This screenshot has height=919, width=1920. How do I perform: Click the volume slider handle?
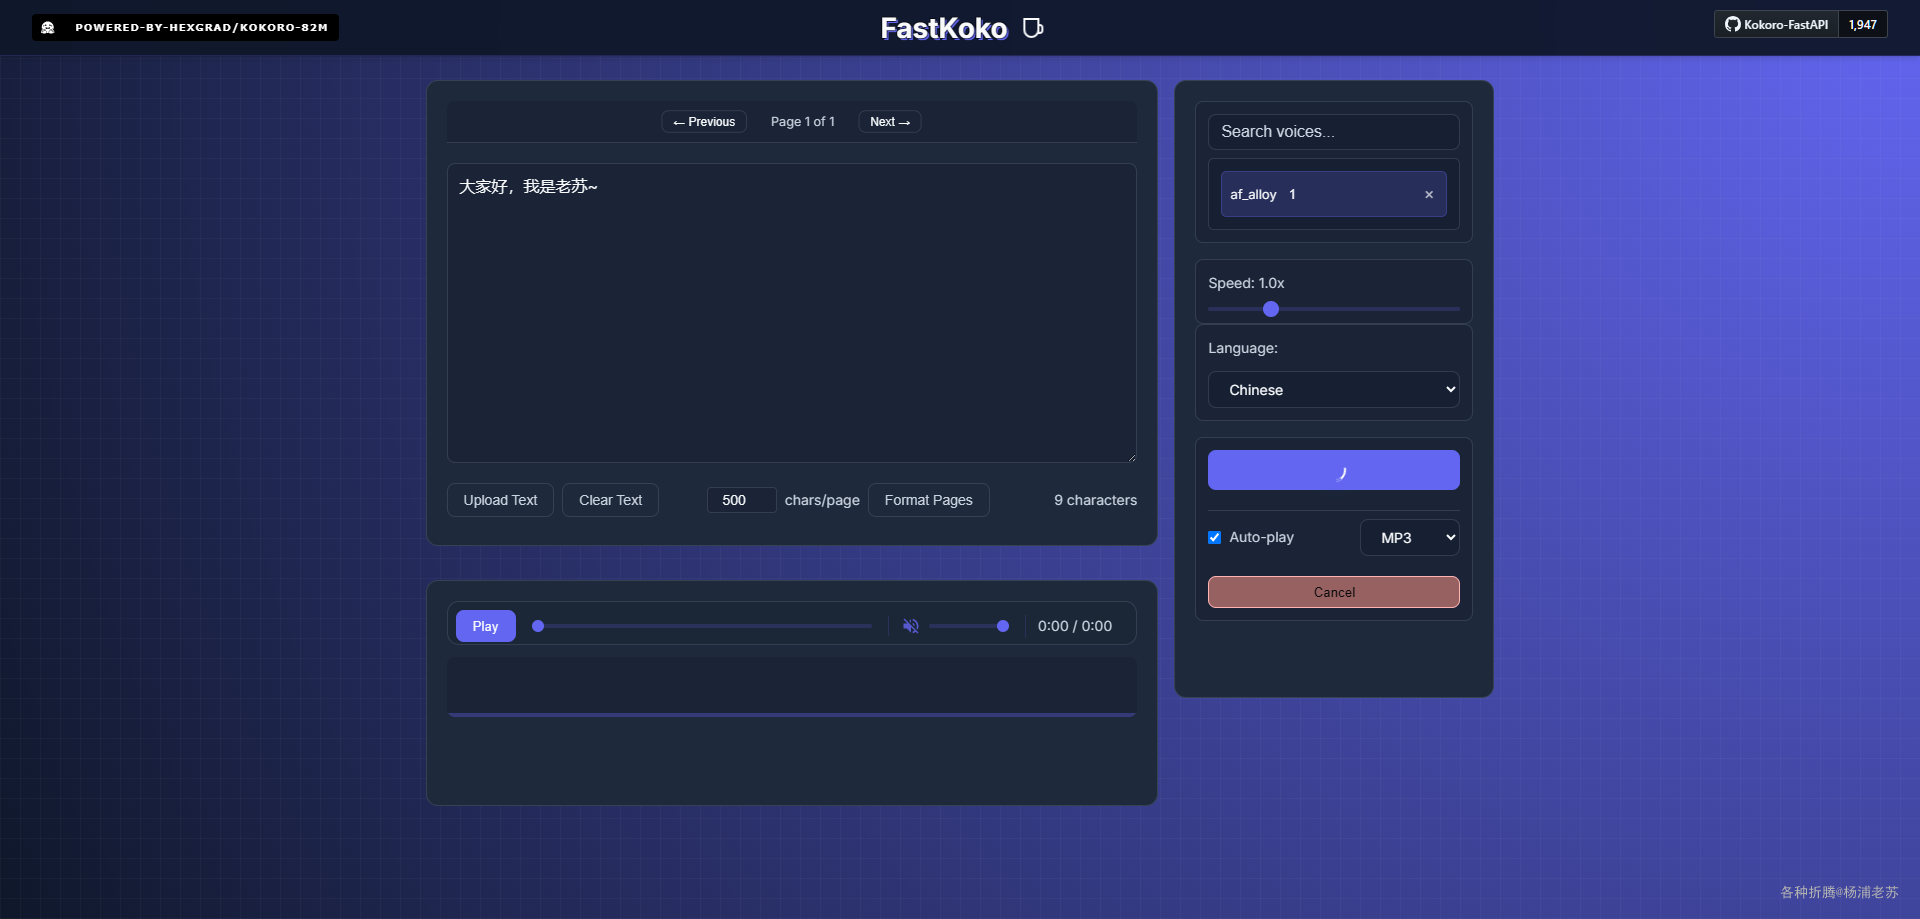(x=1003, y=626)
